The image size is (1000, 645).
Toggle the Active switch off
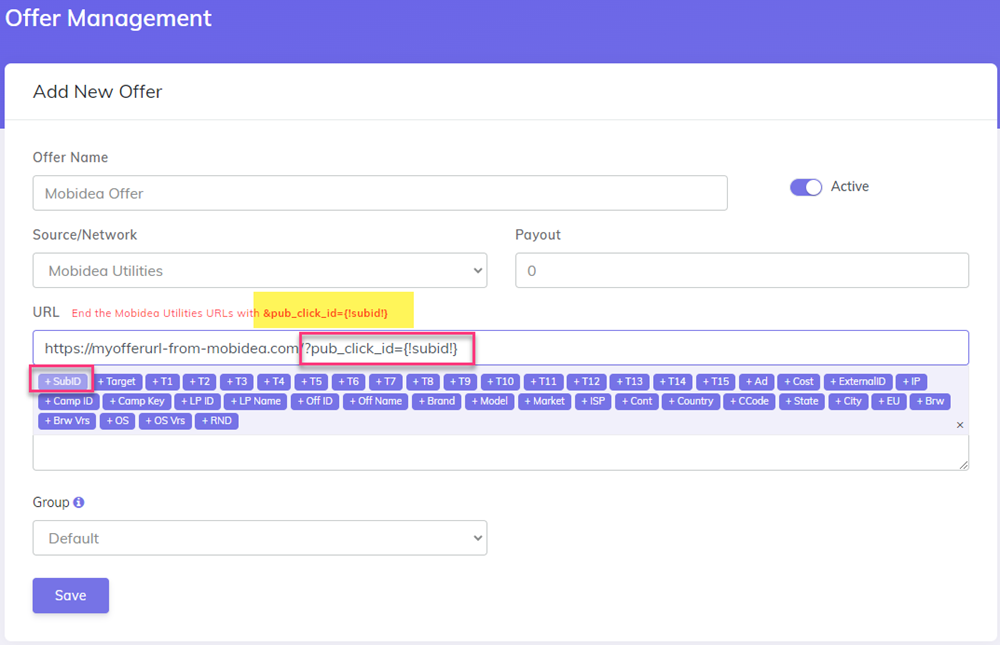805,187
